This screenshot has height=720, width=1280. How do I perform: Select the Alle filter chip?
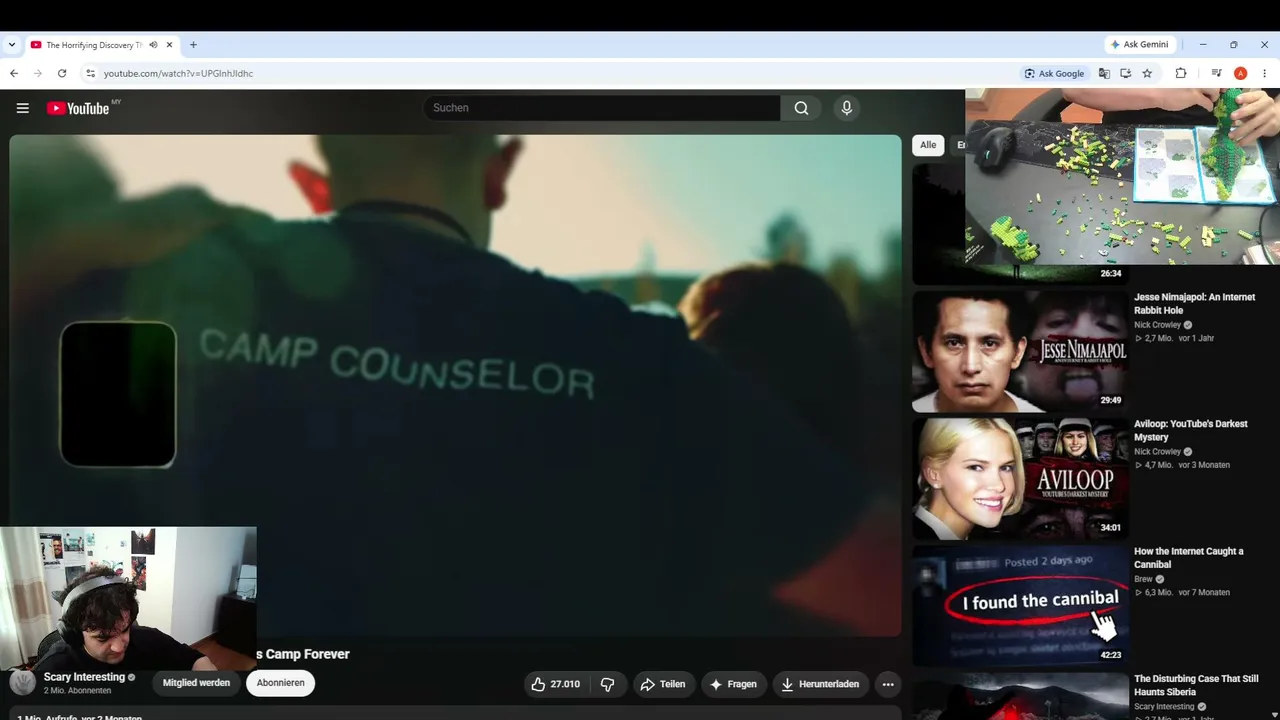pos(928,145)
